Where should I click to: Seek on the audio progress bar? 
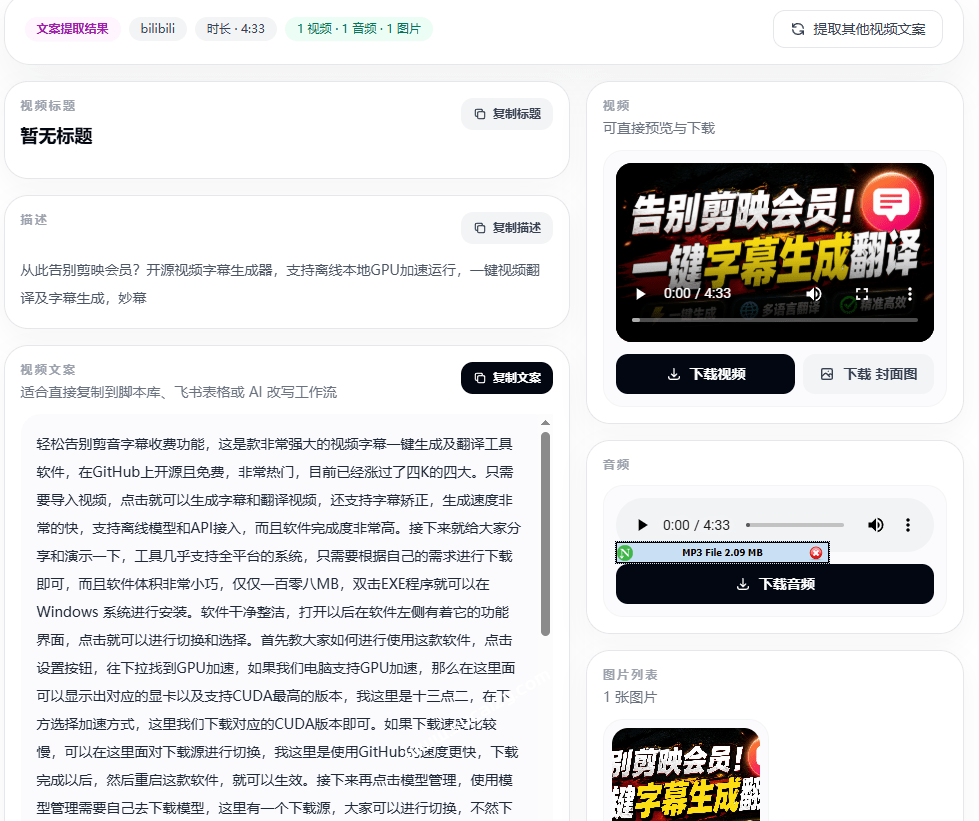[x=795, y=525]
